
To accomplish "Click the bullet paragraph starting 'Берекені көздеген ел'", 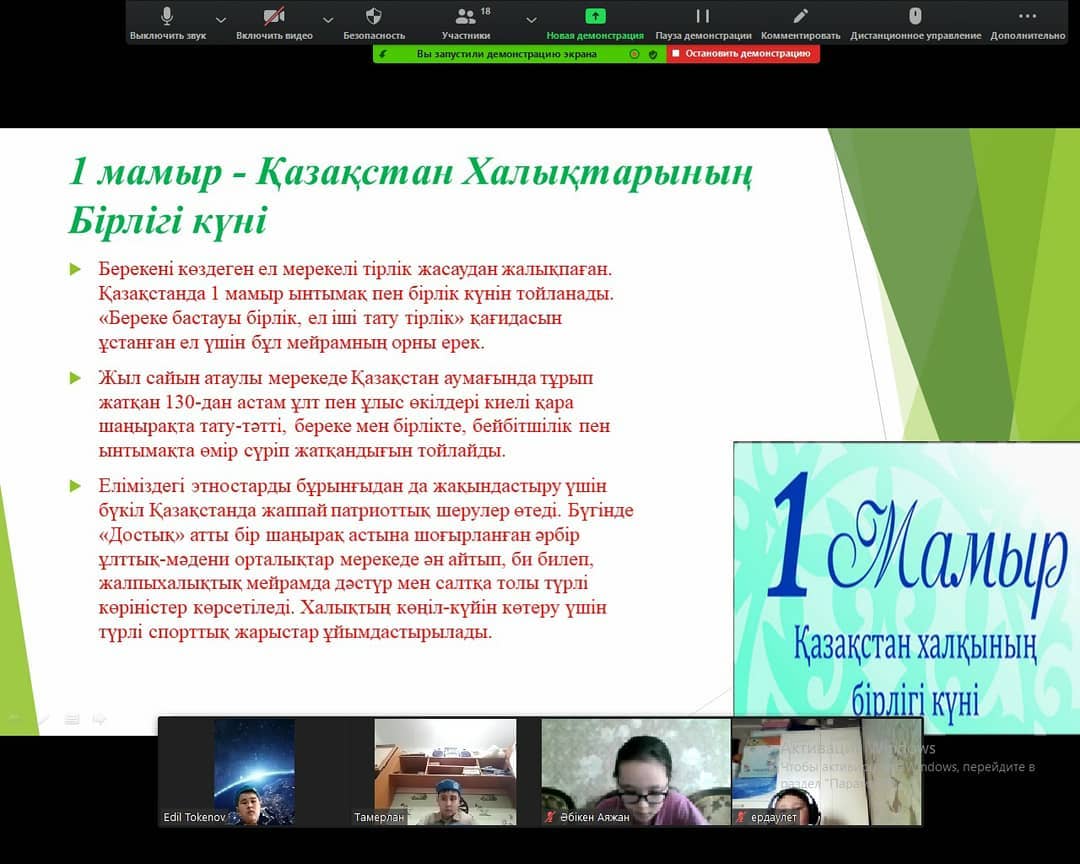I will click(356, 305).
